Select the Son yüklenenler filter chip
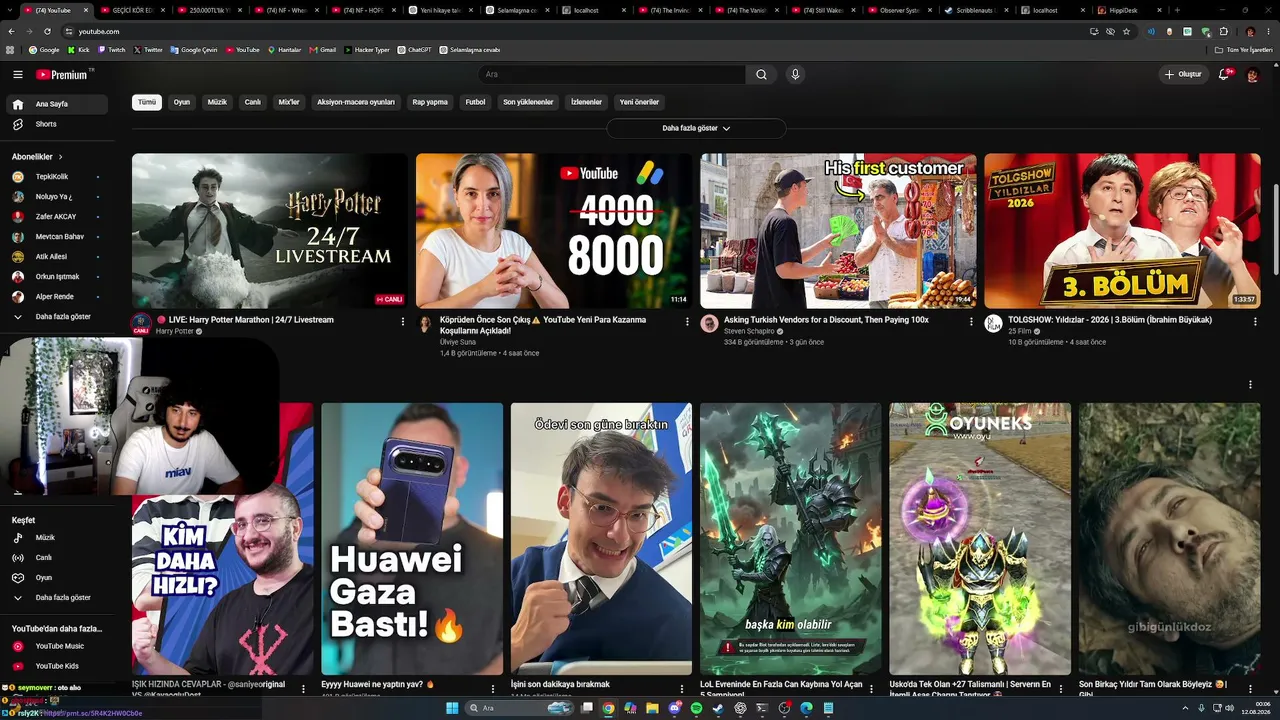Image resolution: width=1280 pixels, height=720 pixels. pos(528,102)
